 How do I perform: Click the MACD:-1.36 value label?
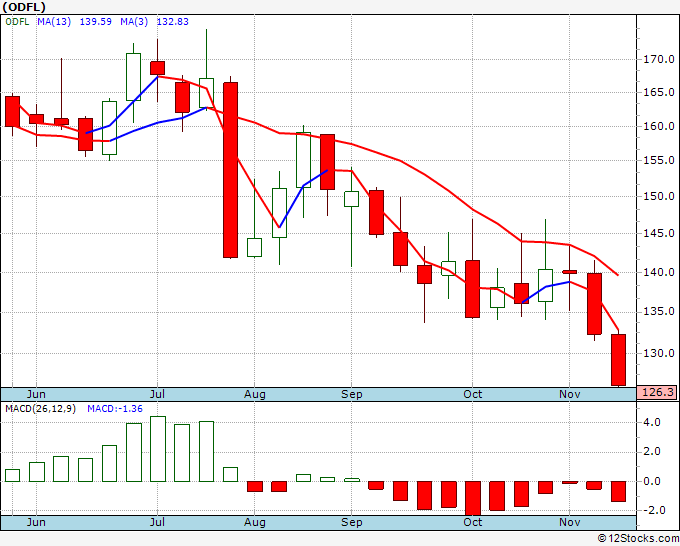click(x=114, y=409)
